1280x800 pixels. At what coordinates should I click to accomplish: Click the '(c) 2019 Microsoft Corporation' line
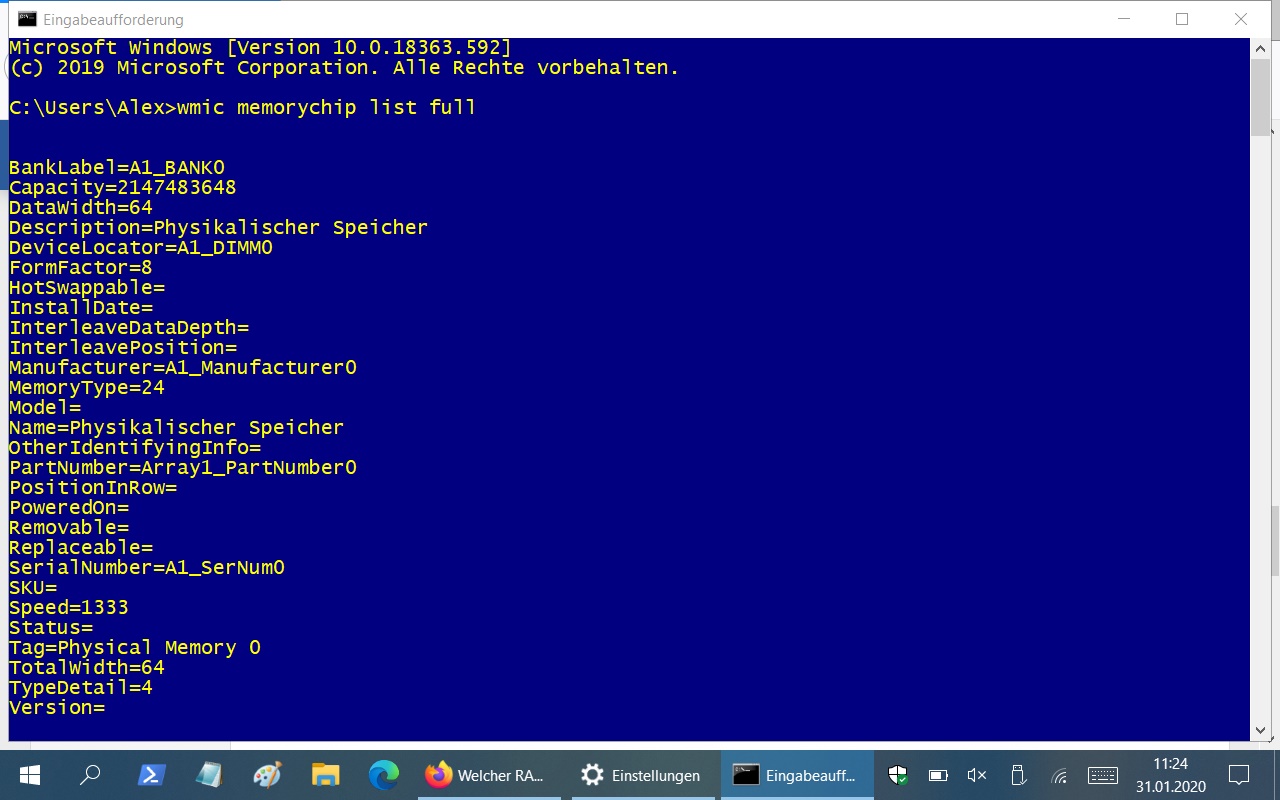pyautogui.click(x=344, y=67)
